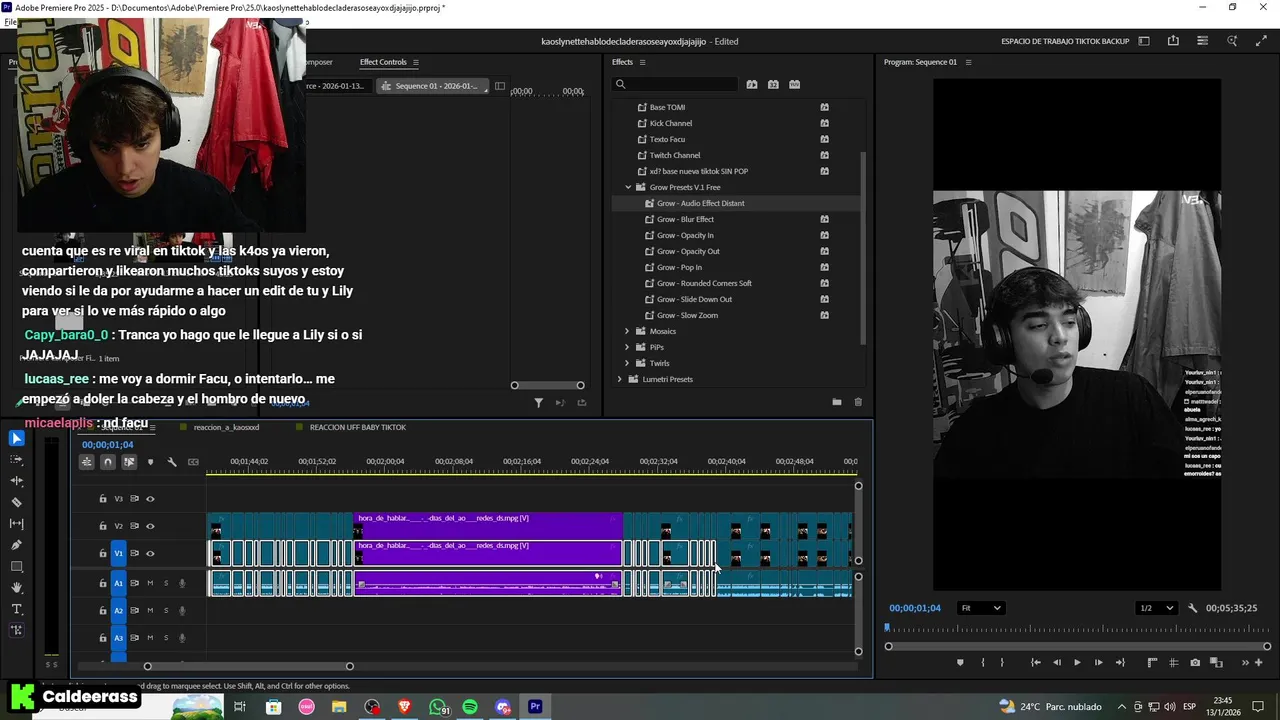Image resolution: width=1280 pixels, height=720 pixels.
Task: Click Export Frame camera icon
Action: pyautogui.click(x=1195, y=662)
